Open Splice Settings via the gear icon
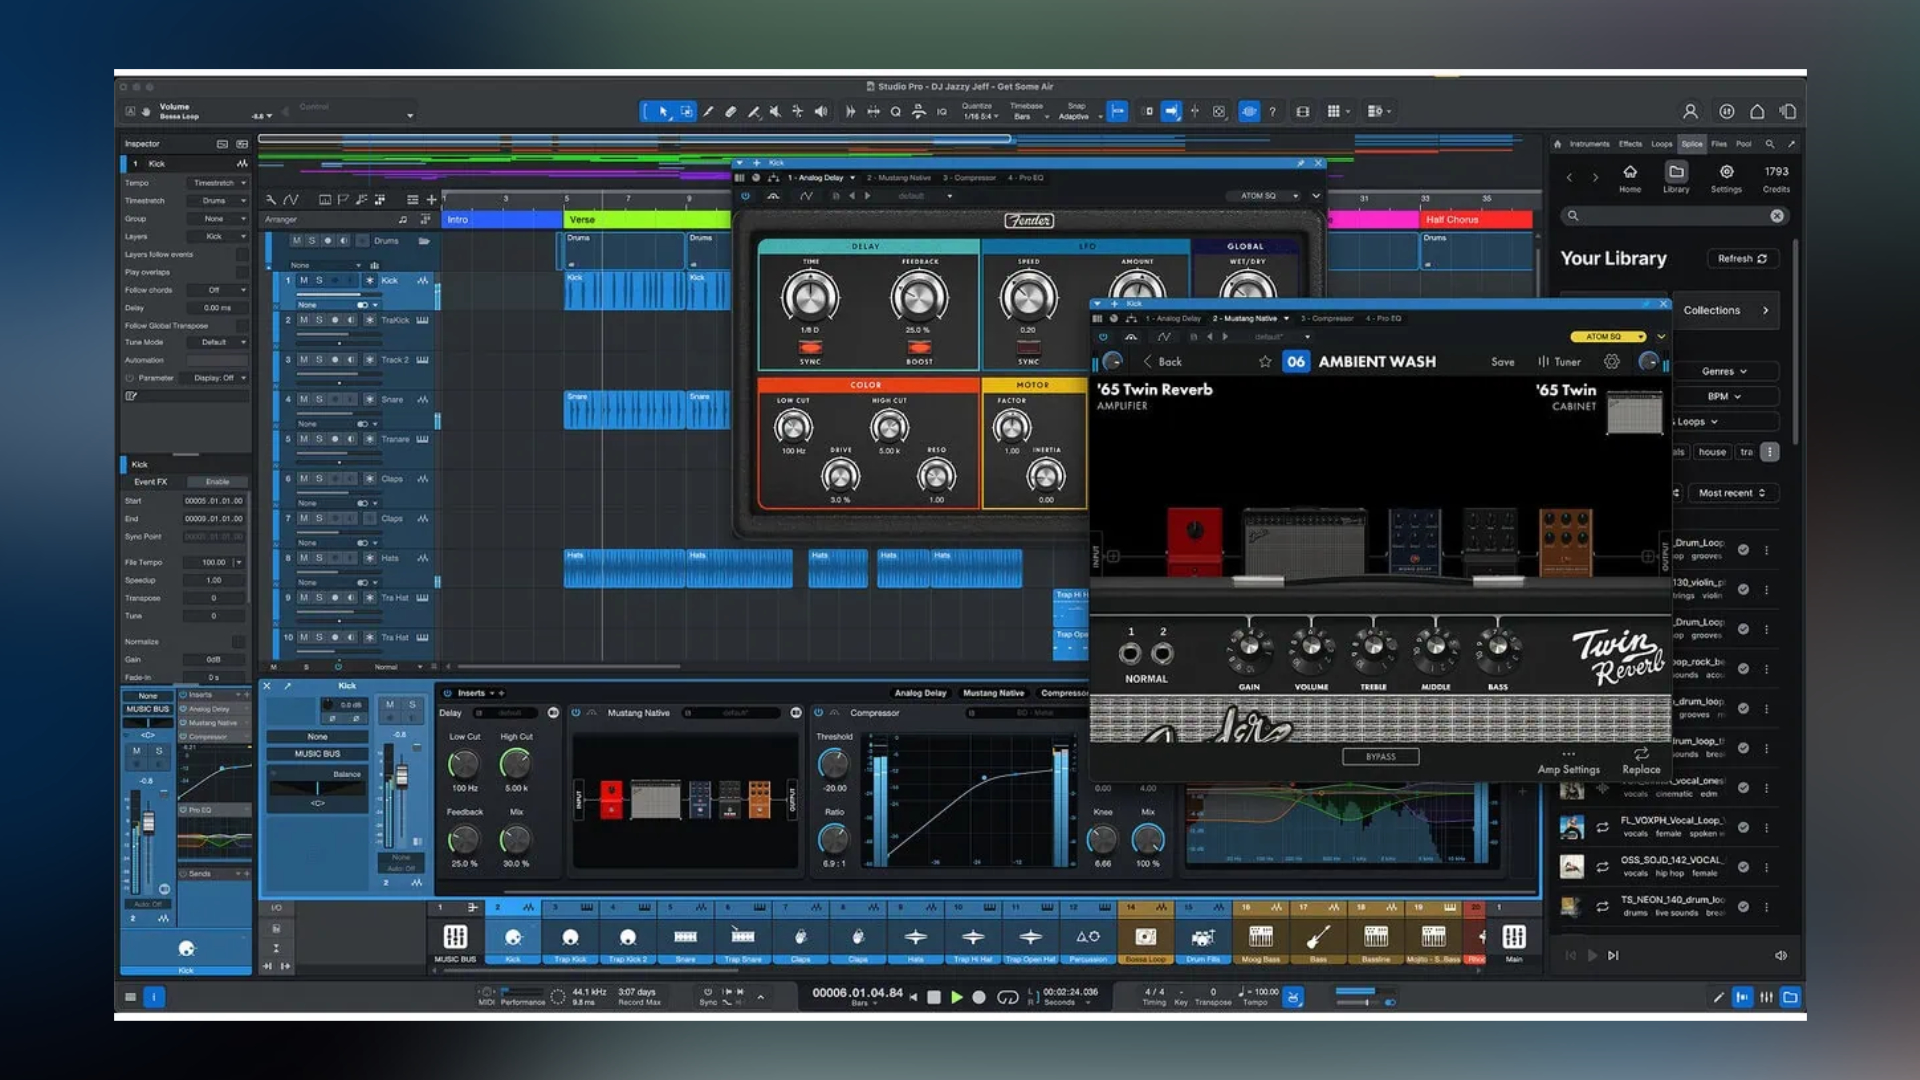Viewport: 1920px width, 1080px height. pos(1726,172)
